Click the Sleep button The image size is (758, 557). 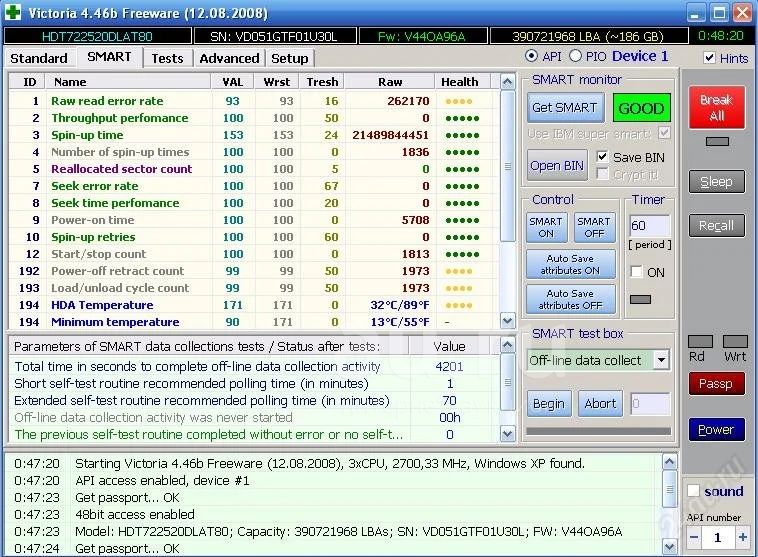point(716,182)
